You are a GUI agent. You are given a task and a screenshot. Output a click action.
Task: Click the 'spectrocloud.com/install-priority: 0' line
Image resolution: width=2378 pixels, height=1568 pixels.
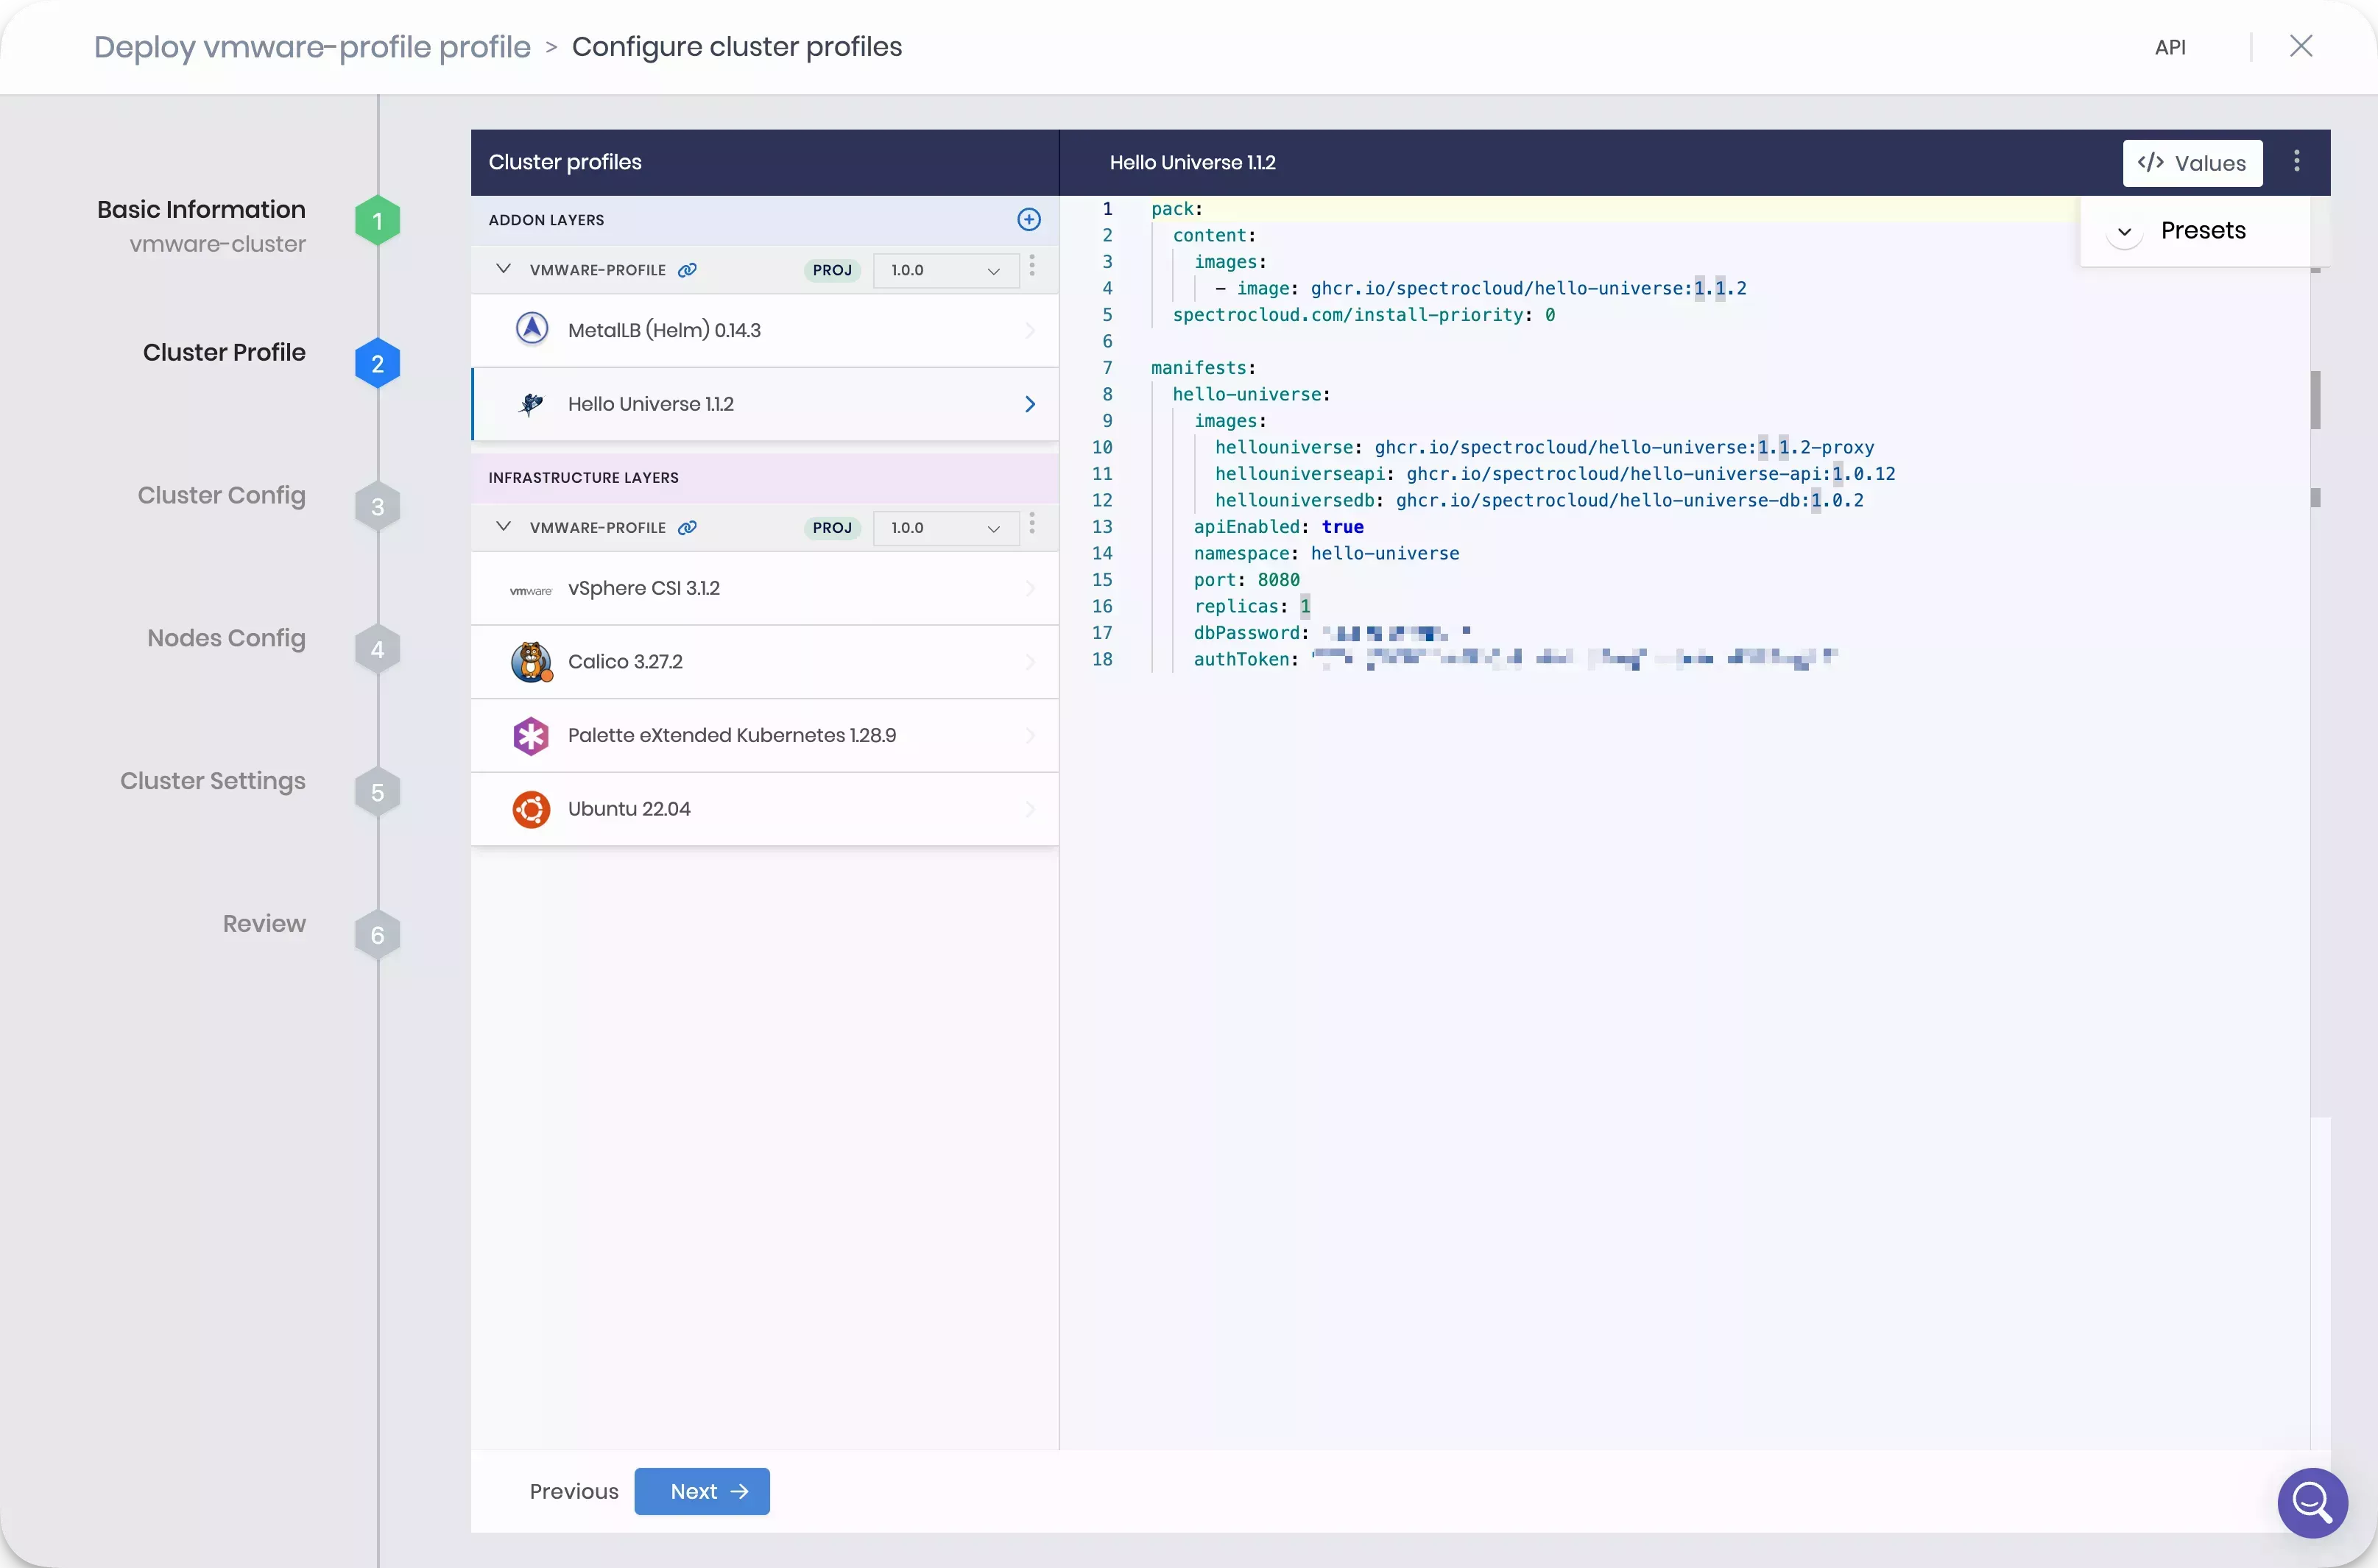tap(1363, 315)
